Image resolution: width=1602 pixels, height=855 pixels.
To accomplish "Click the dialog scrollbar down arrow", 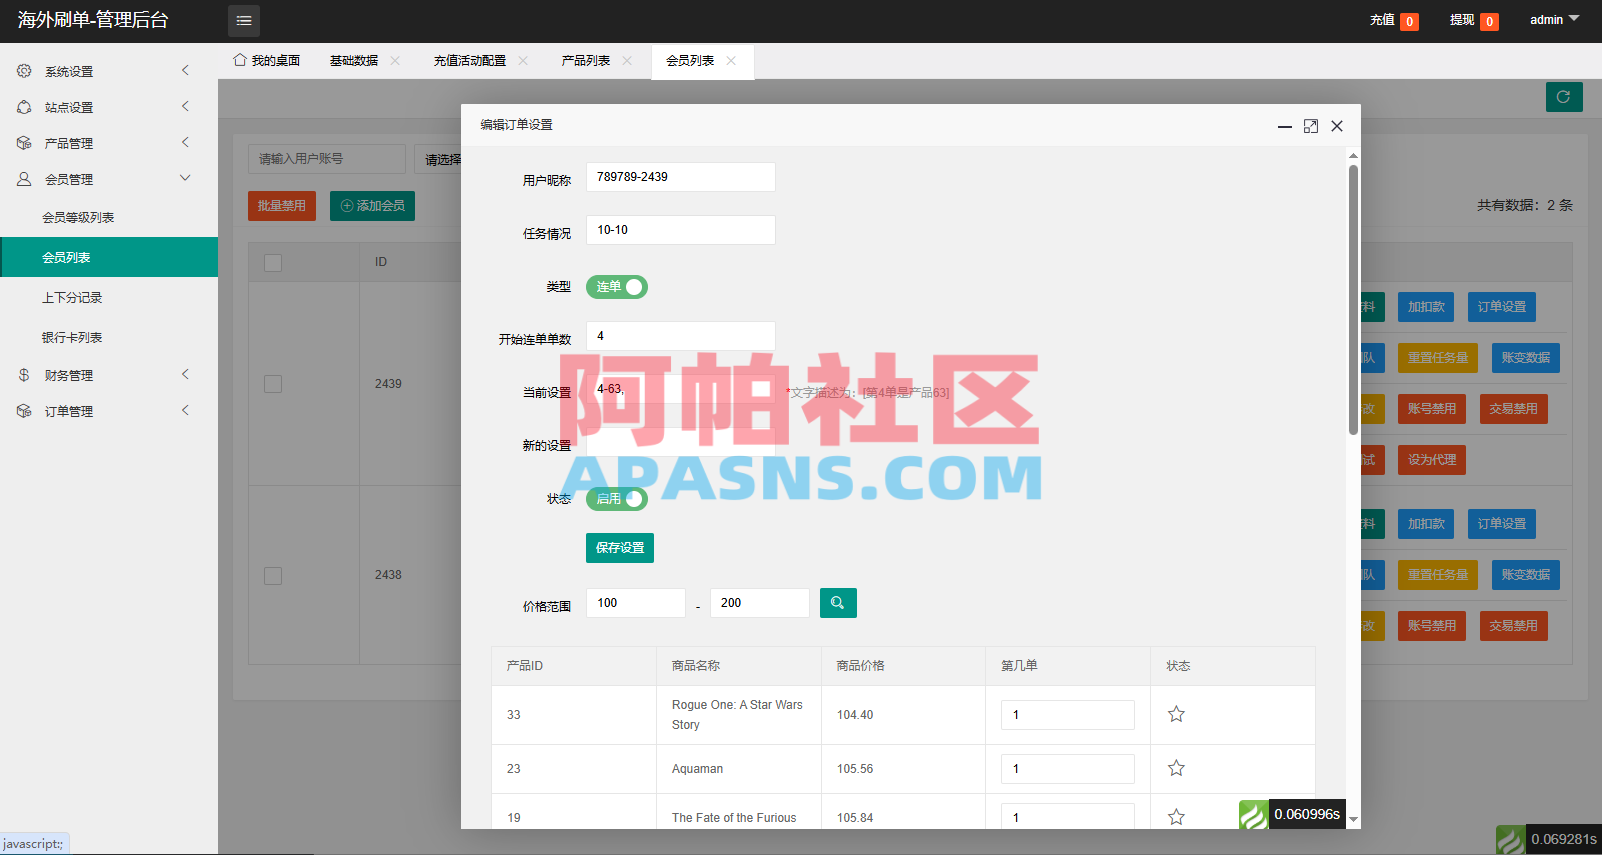I will (1353, 820).
